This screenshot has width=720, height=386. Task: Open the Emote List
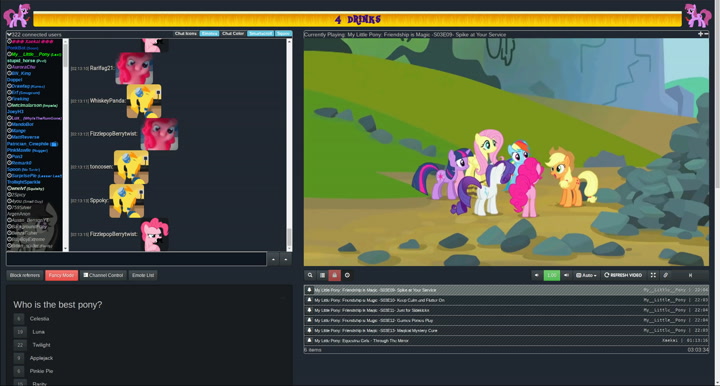(x=143, y=275)
